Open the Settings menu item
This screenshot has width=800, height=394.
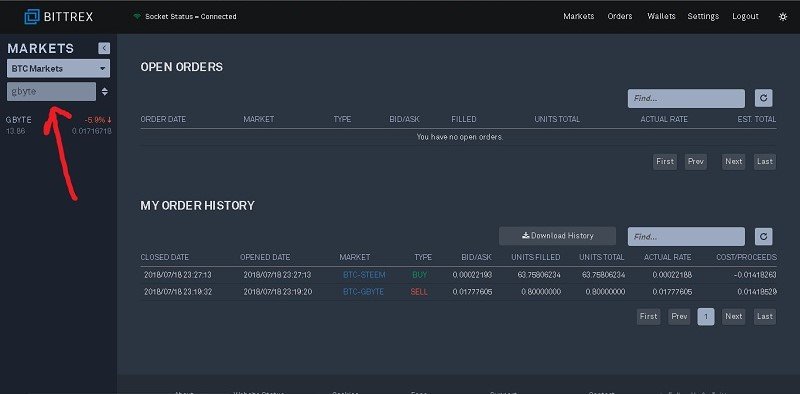pos(703,16)
